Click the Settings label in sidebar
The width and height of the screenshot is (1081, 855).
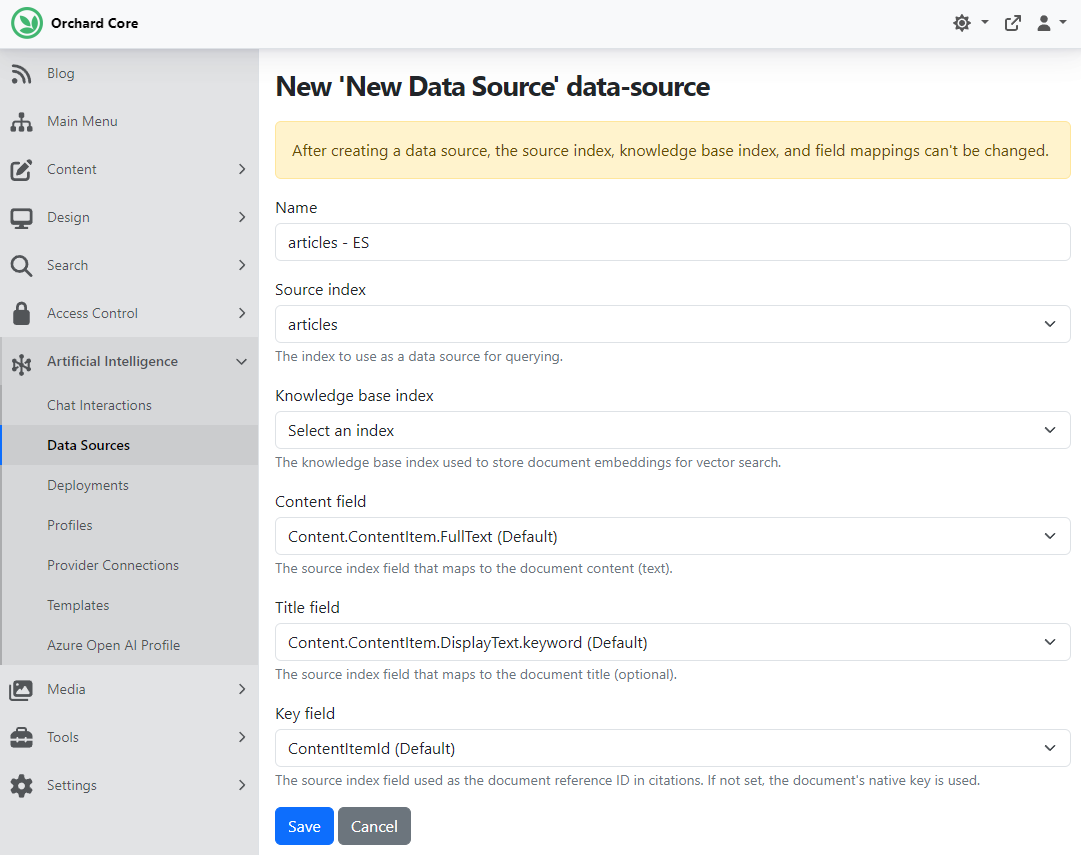pyautogui.click(x=72, y=785)
